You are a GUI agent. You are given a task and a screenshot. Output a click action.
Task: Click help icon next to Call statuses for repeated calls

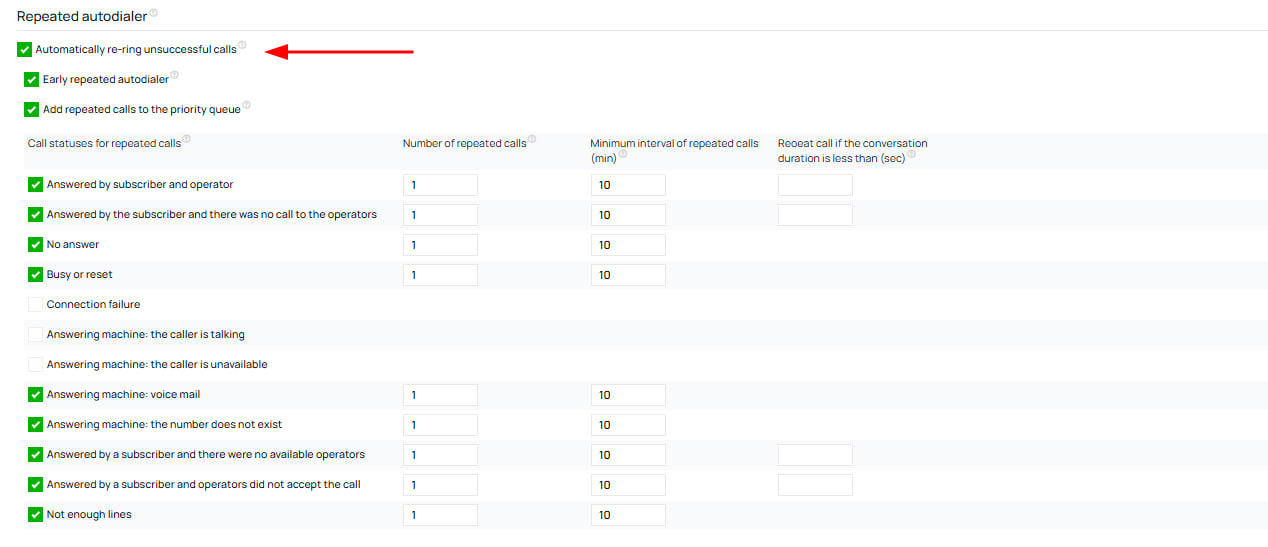[x=187, y=139]
